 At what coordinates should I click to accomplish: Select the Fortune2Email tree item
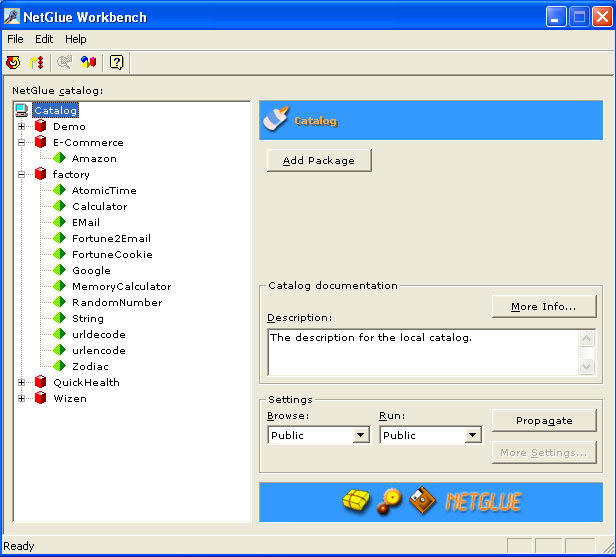click(x=112, y=238)
